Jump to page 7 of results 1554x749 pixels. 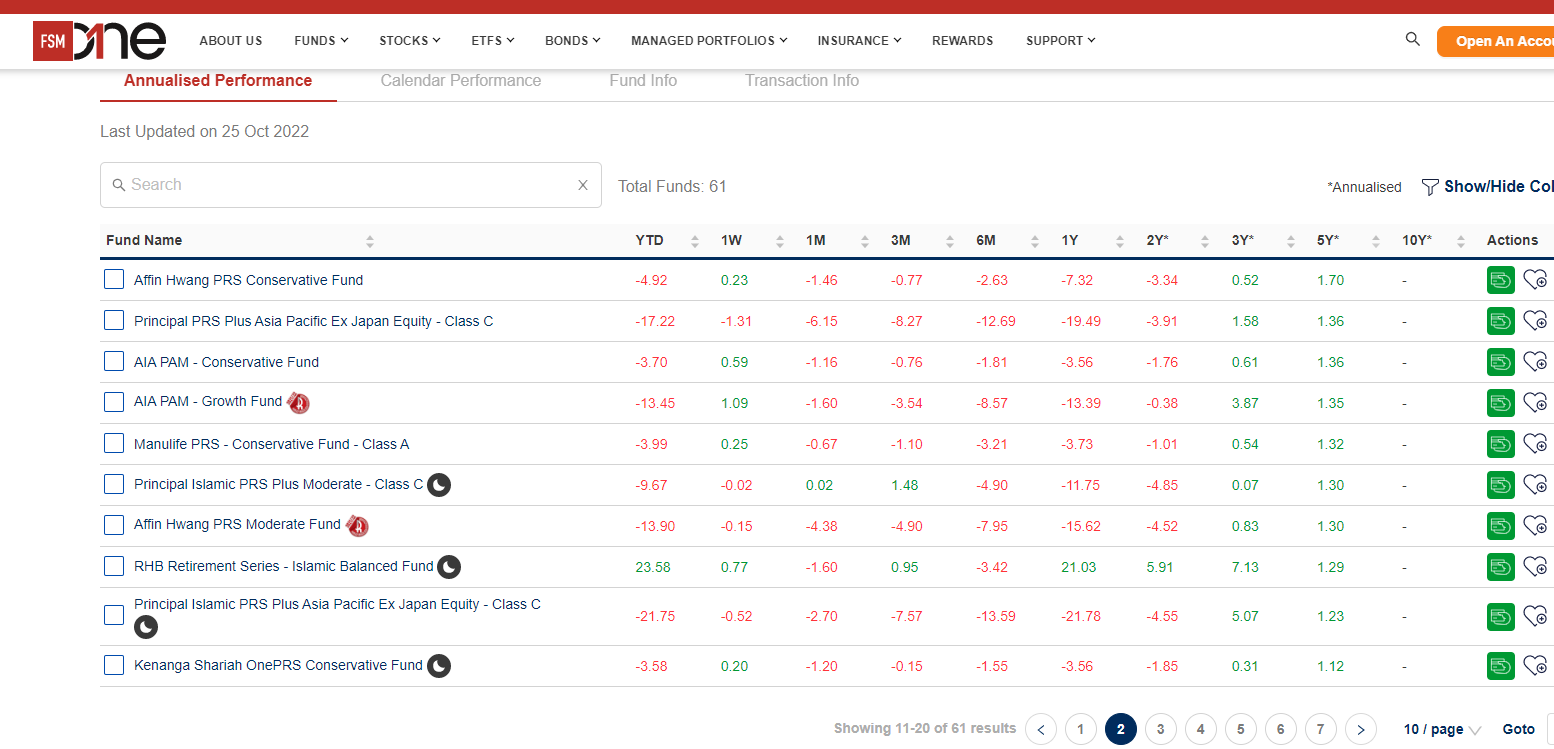(x=1321, y=729)
